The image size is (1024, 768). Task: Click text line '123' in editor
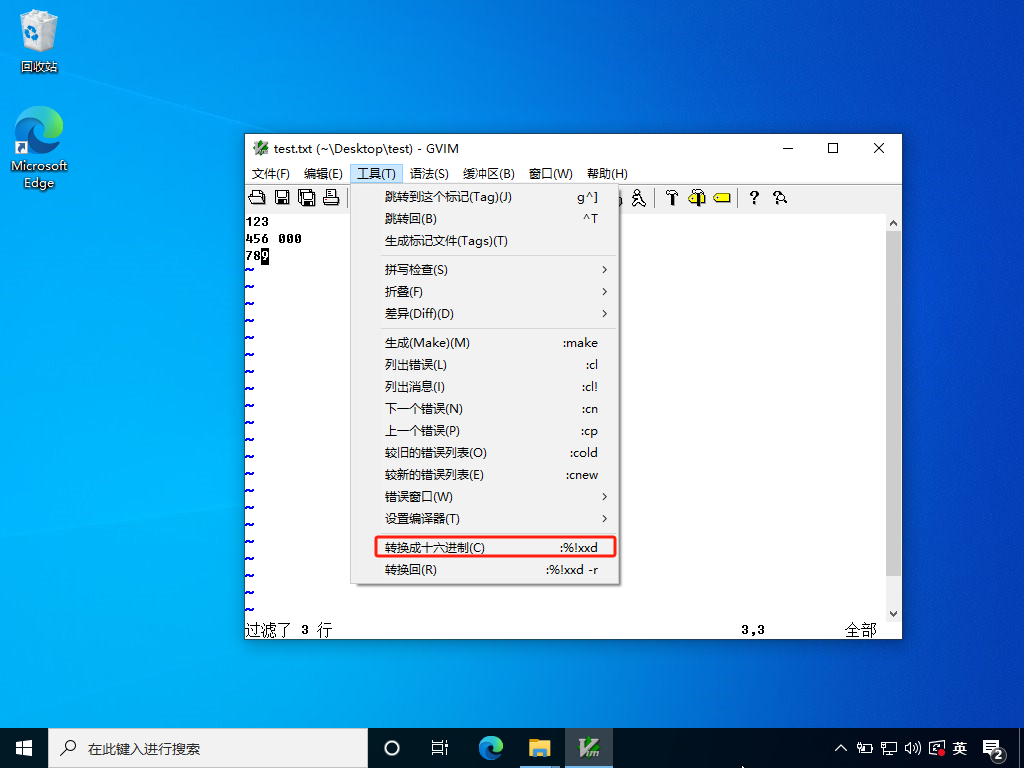pyautogui.click(x=257, y=222)
